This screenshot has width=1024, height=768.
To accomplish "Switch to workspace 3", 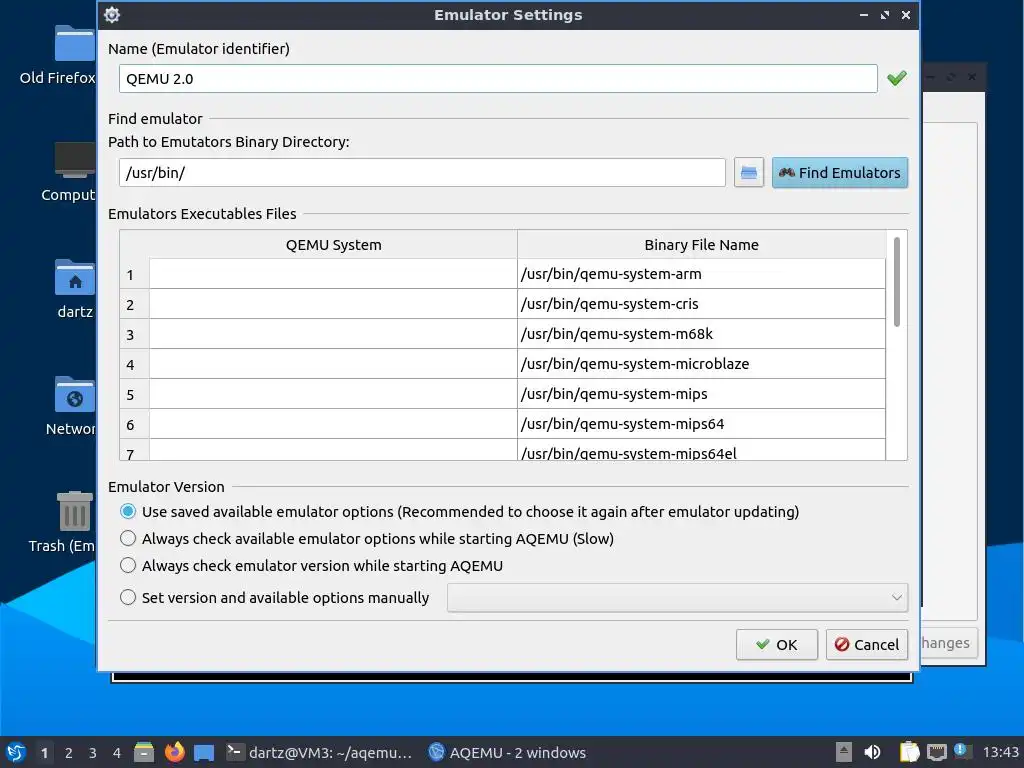I will pos(93,752).
